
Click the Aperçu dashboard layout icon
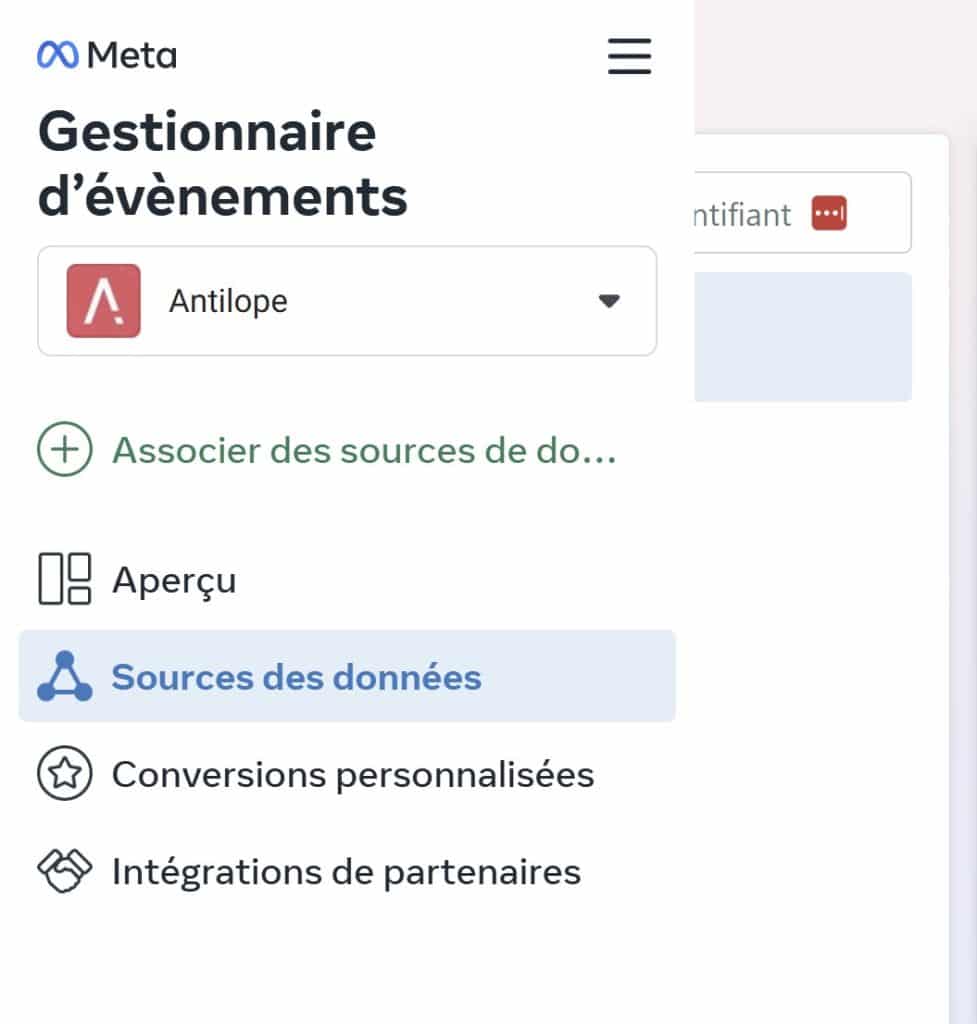tap(65, 579)
